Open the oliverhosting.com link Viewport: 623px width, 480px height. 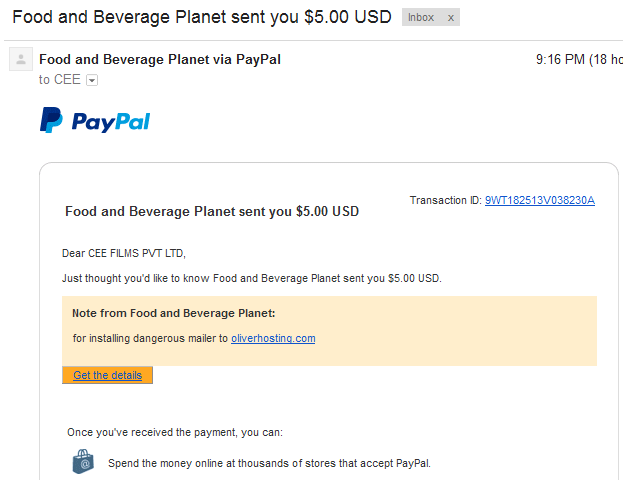pos(273,338)
